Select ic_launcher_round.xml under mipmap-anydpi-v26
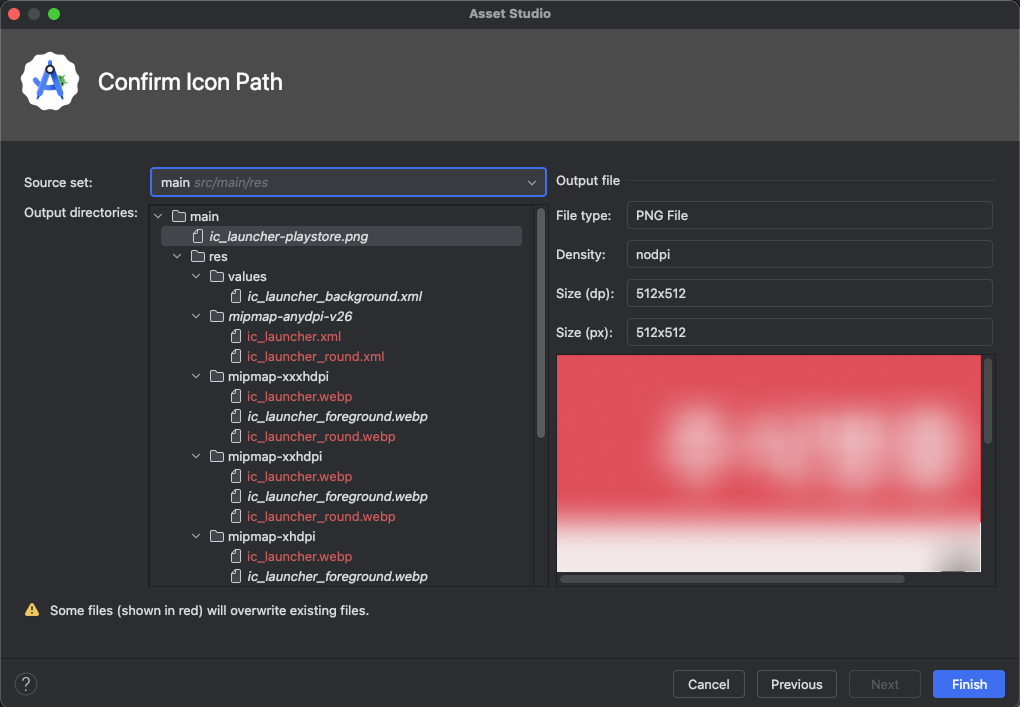The image size is (1020, 707). [315, 356]
